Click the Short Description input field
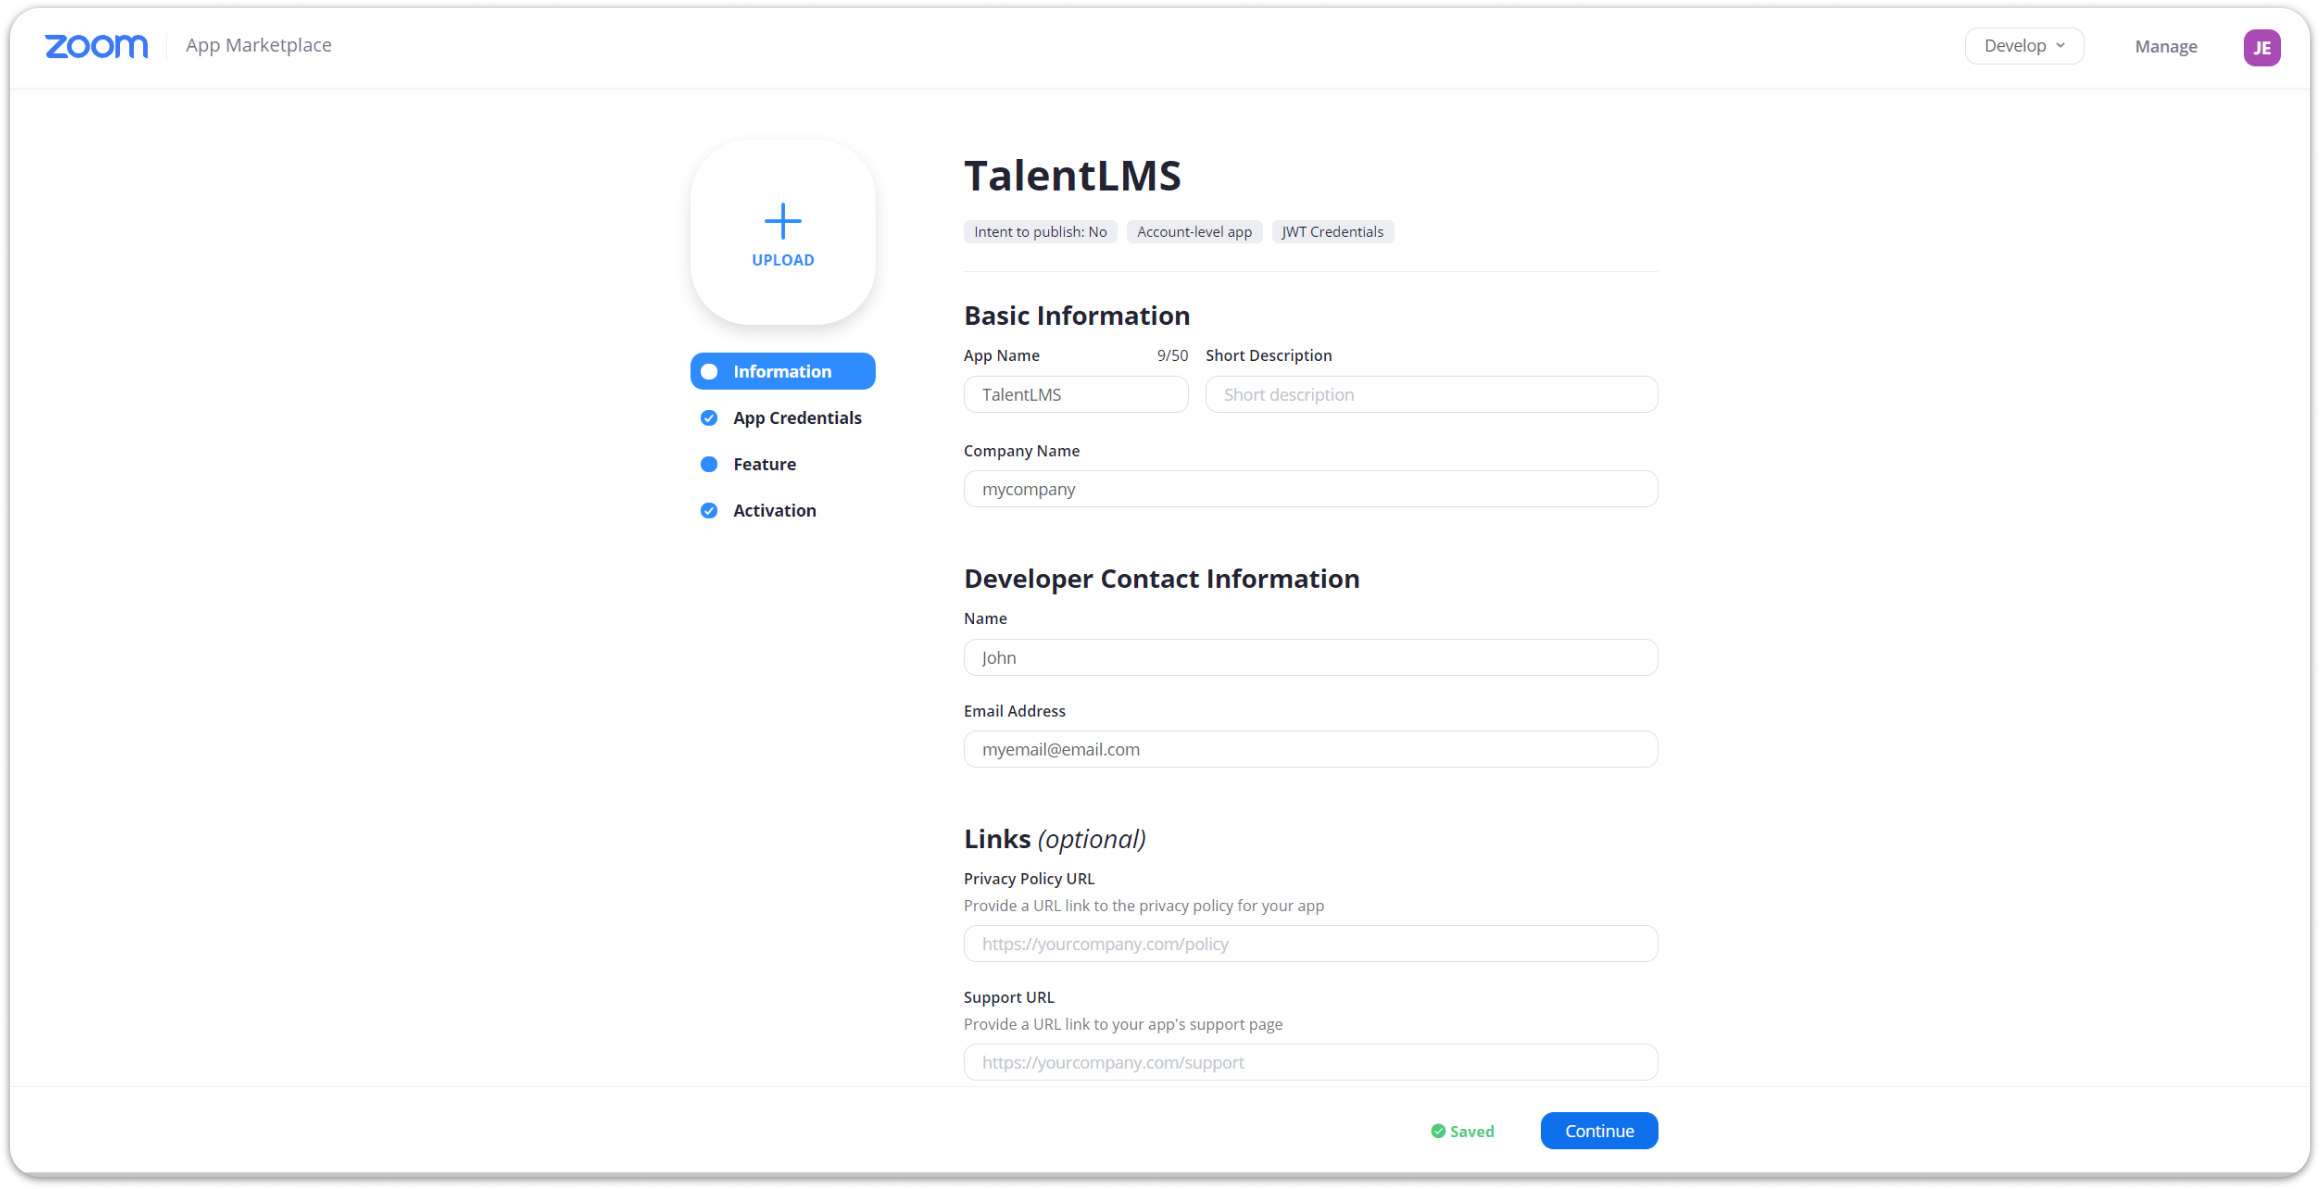 coord(1430,394)
